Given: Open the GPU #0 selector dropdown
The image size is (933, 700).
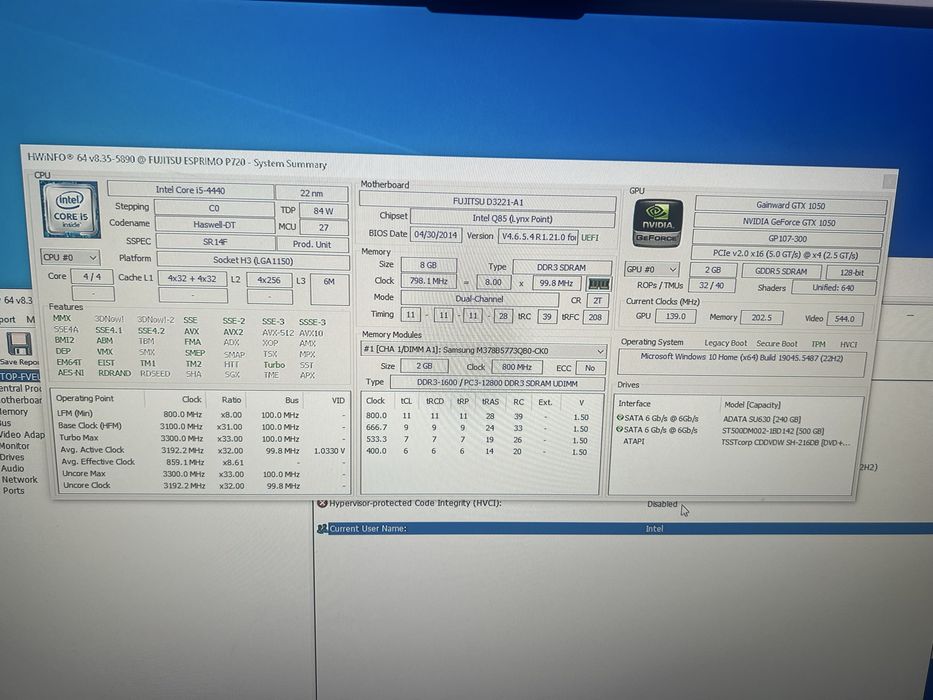Looking at the screenshot, I should (651, 269).
